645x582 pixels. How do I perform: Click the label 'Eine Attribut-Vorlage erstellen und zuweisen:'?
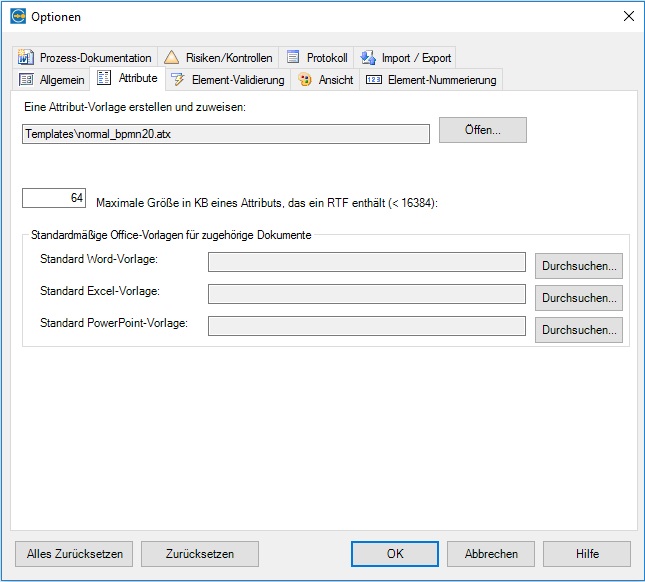pos(135,107)
